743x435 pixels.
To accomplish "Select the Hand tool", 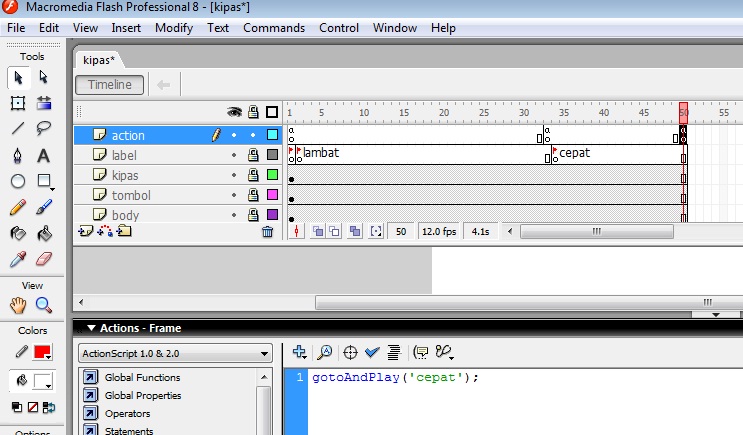I will click(x=18, y=305).
